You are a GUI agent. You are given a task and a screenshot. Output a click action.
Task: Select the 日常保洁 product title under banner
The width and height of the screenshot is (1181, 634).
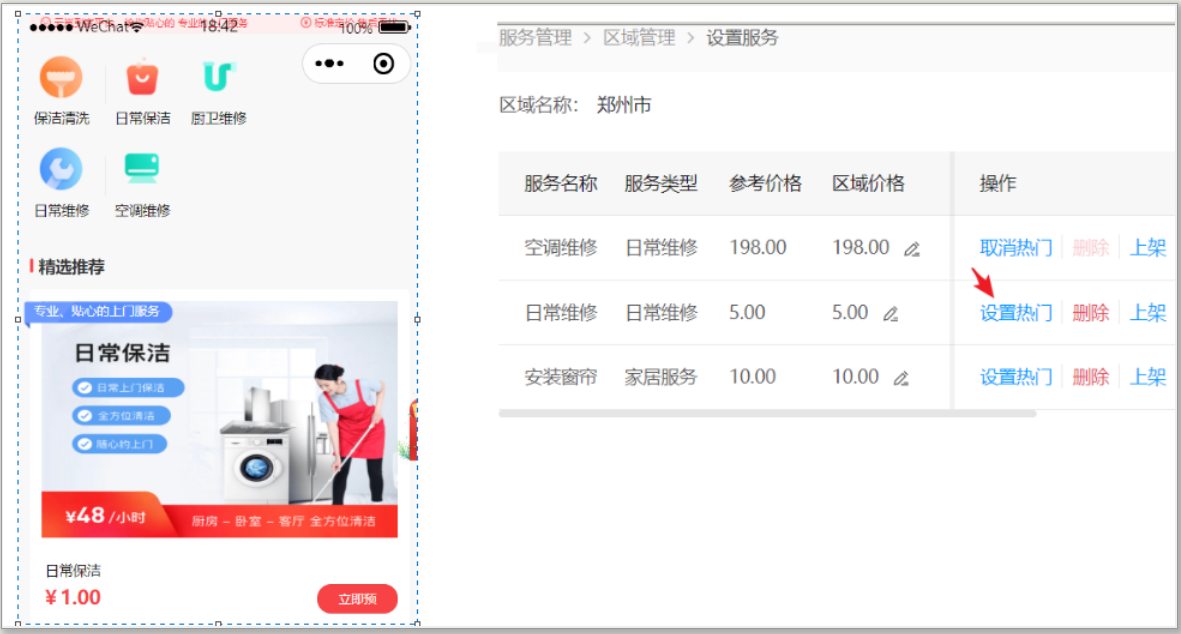[x=73, y=571]
